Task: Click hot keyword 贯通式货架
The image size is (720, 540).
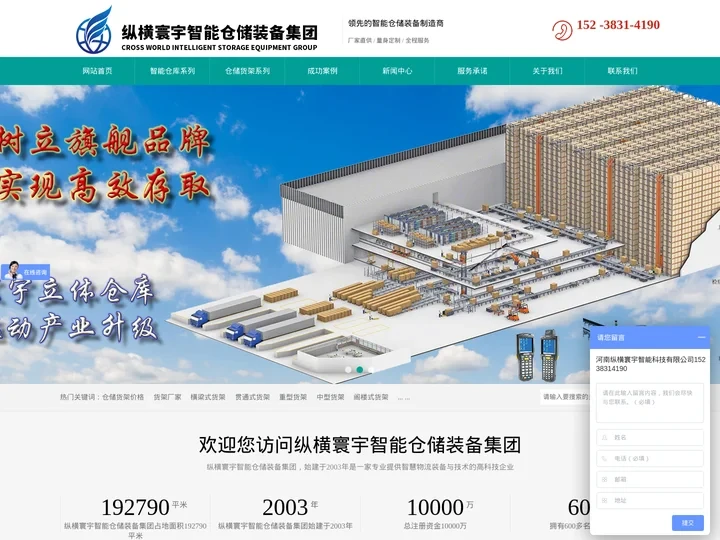Action: click(x=253, y=397)
